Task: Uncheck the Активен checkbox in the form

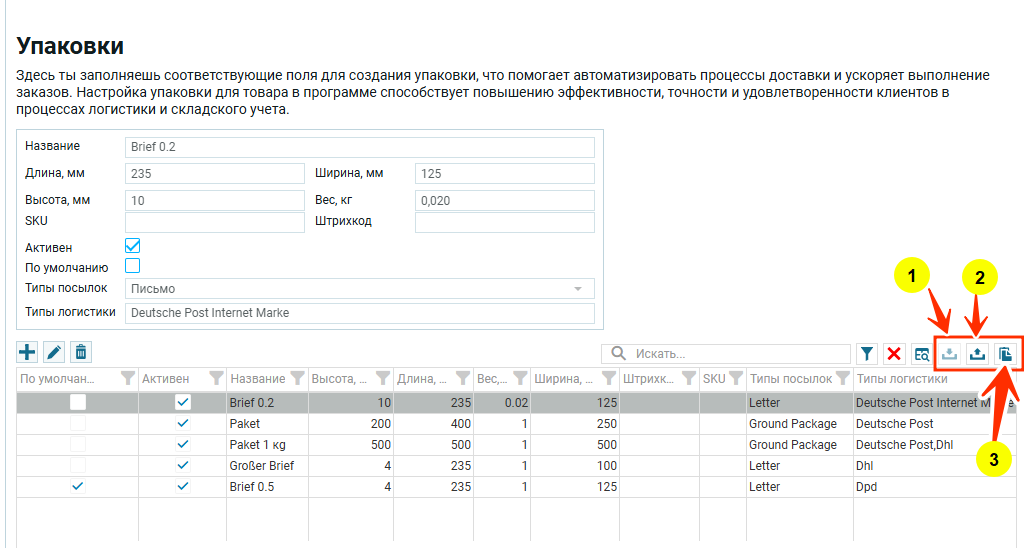Action: 132,246
